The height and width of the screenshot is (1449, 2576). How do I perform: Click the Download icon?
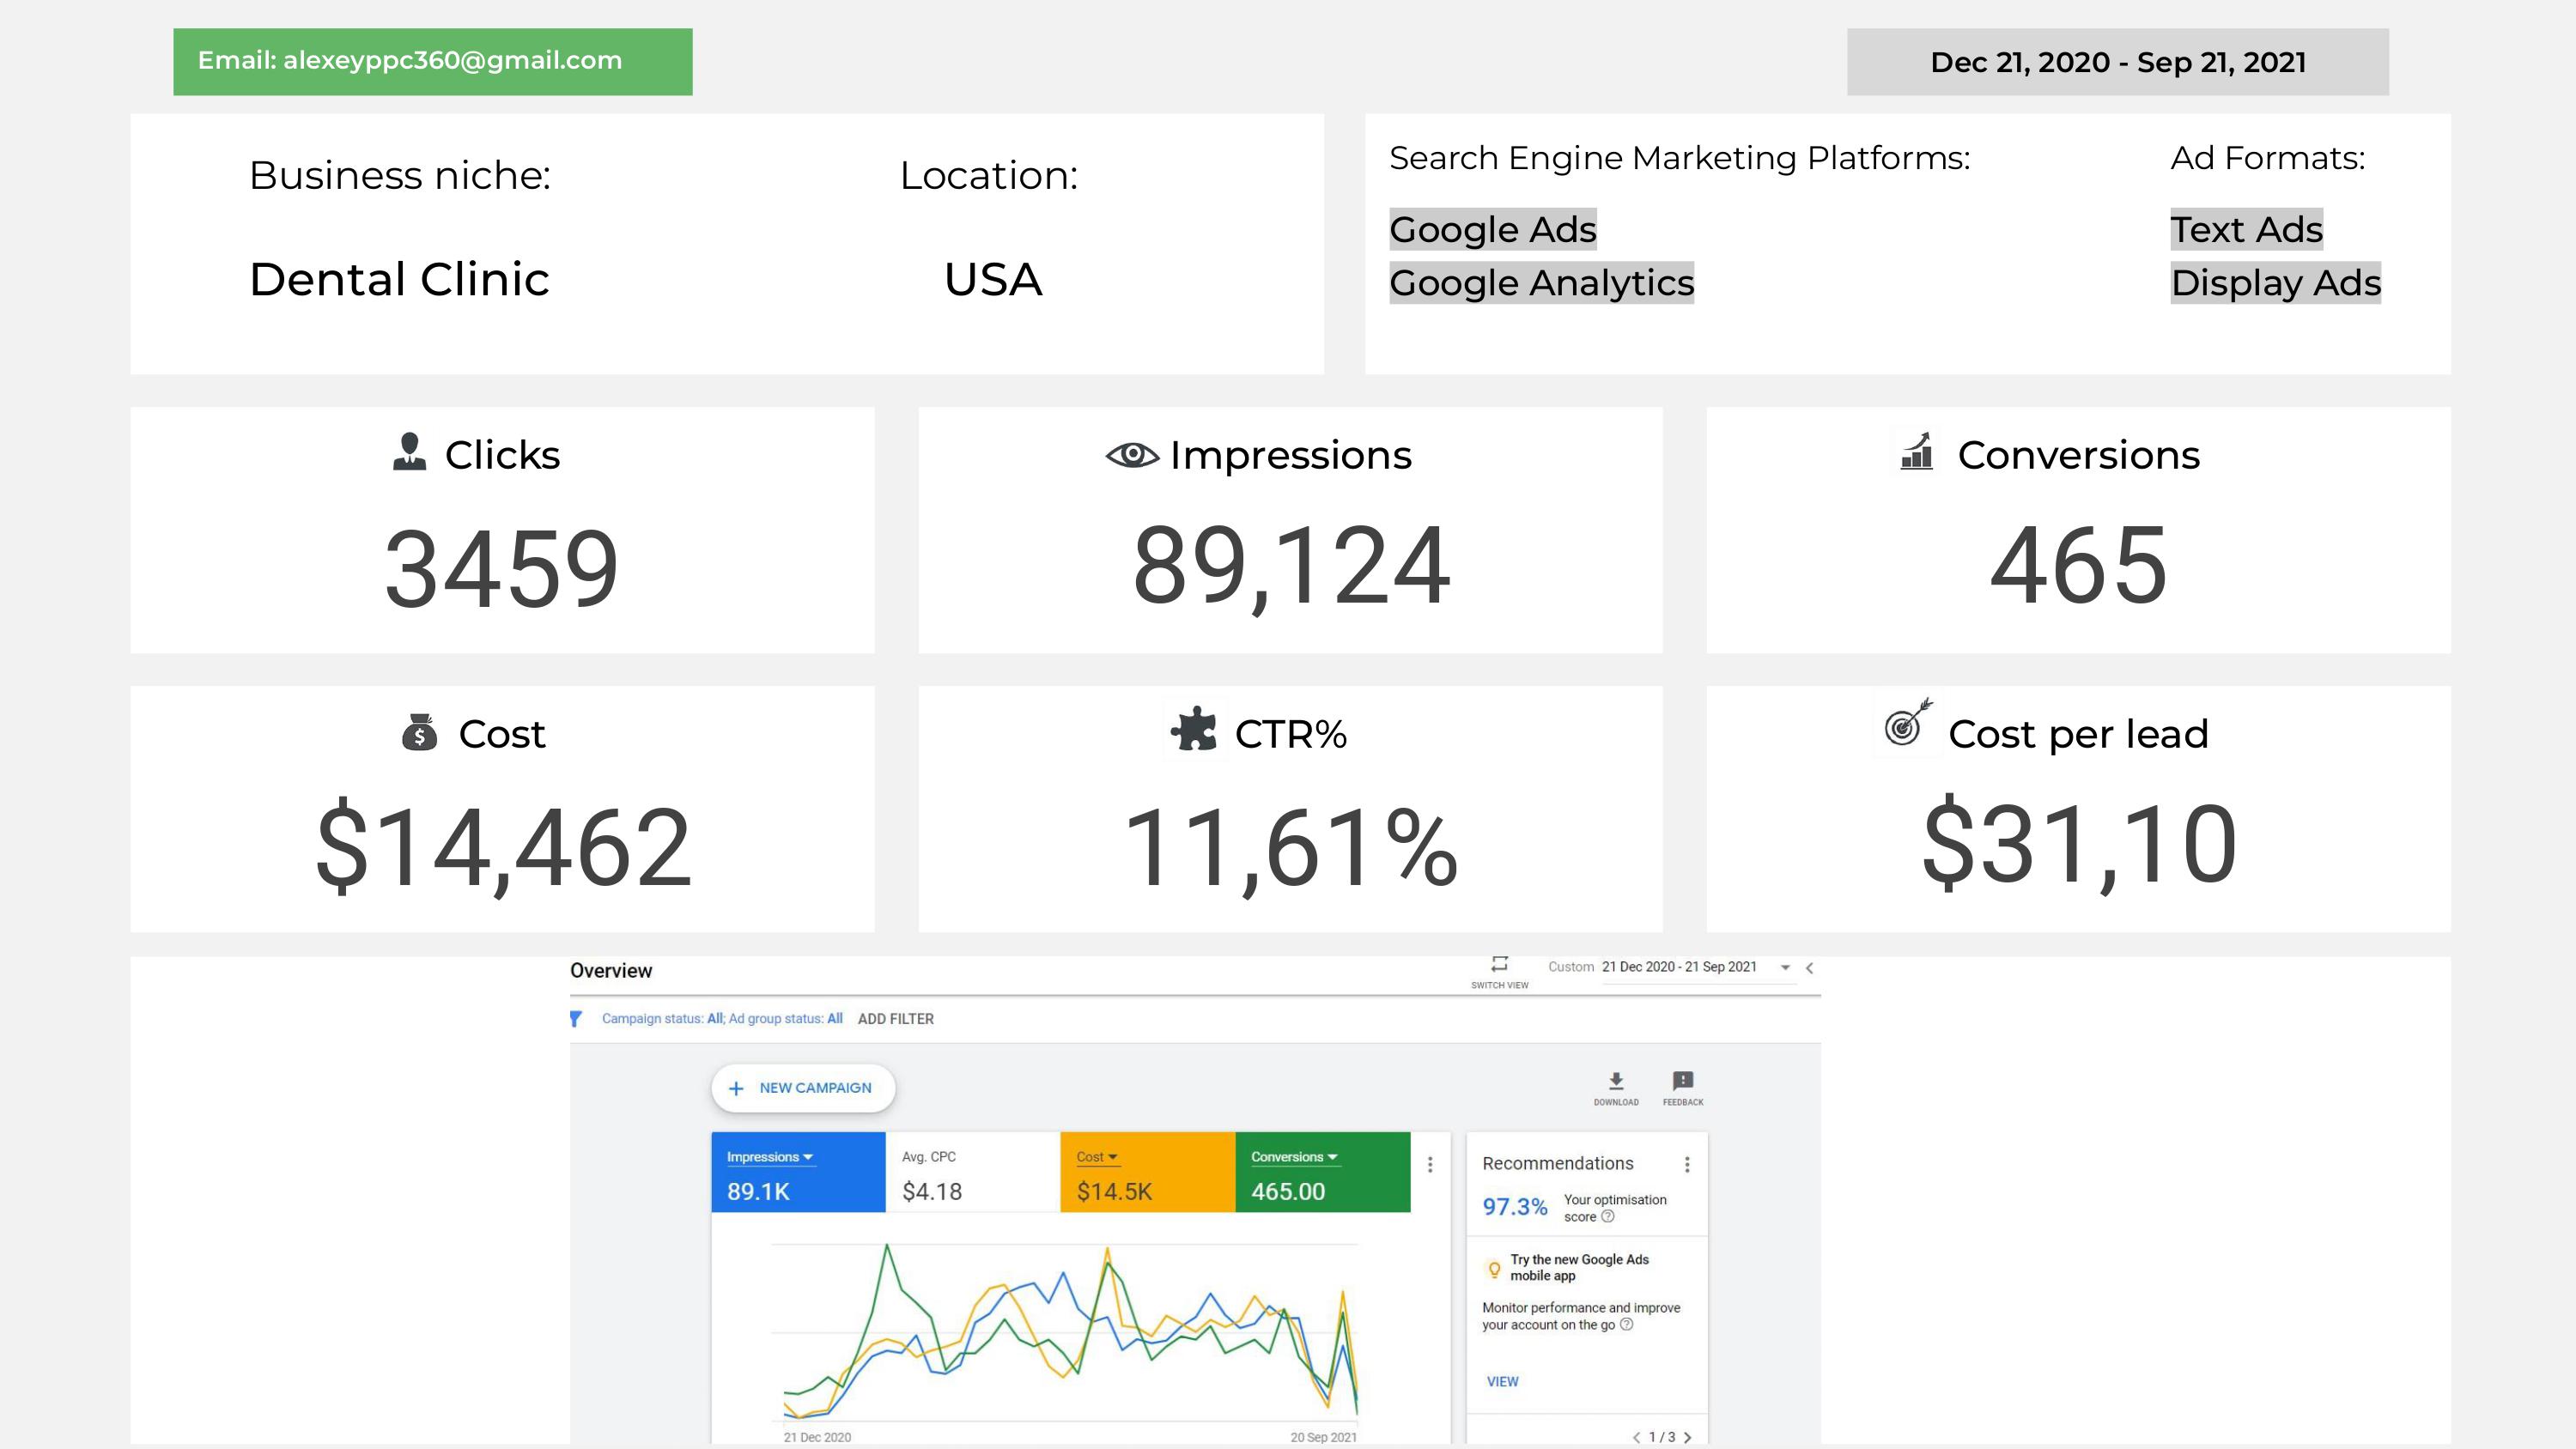[1616, 1082]
